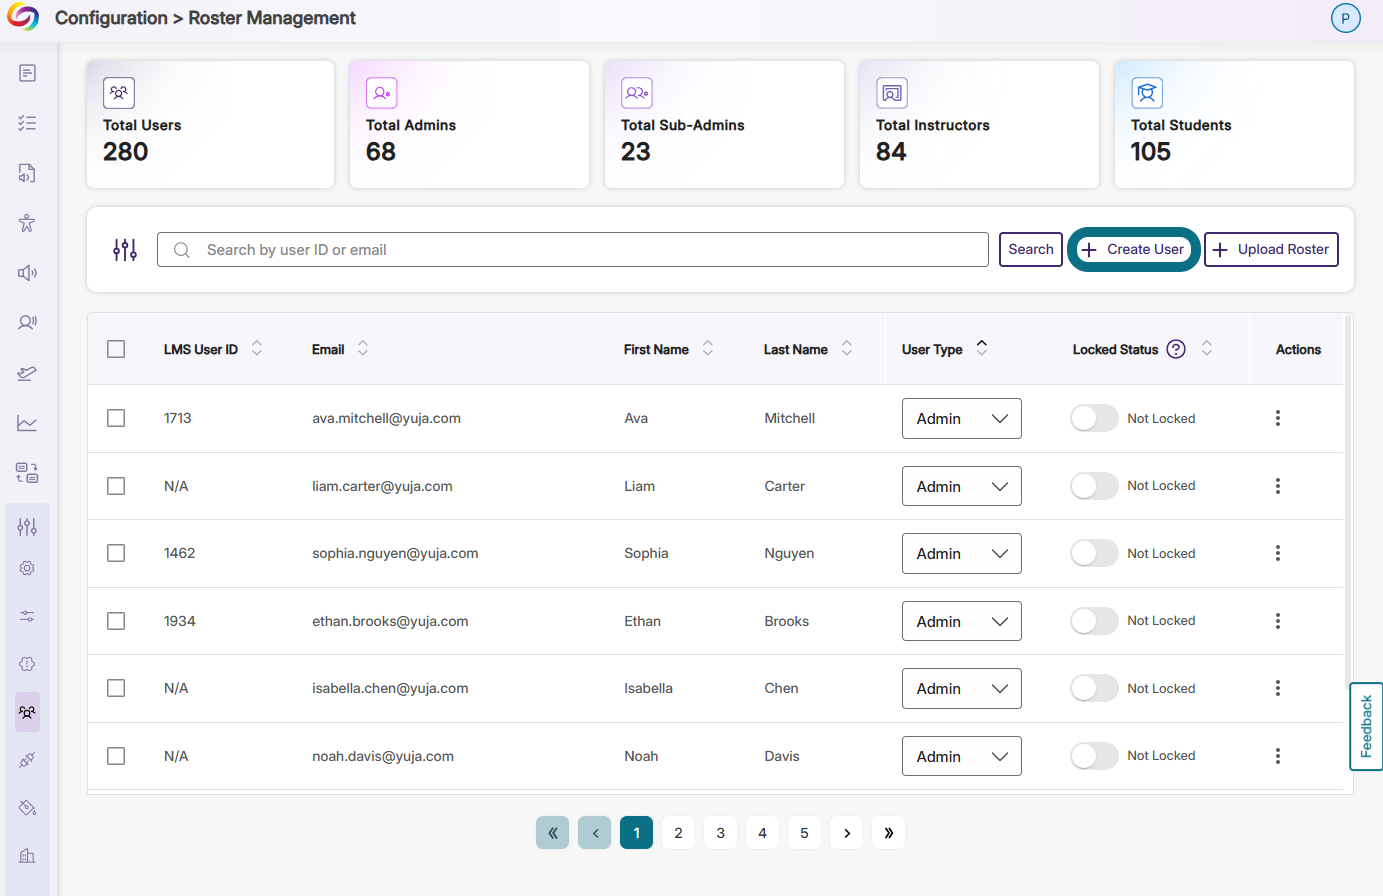Open the speaker volume sidebar icon
This screenshot has width=1383, height=896.
pos(27,273)
